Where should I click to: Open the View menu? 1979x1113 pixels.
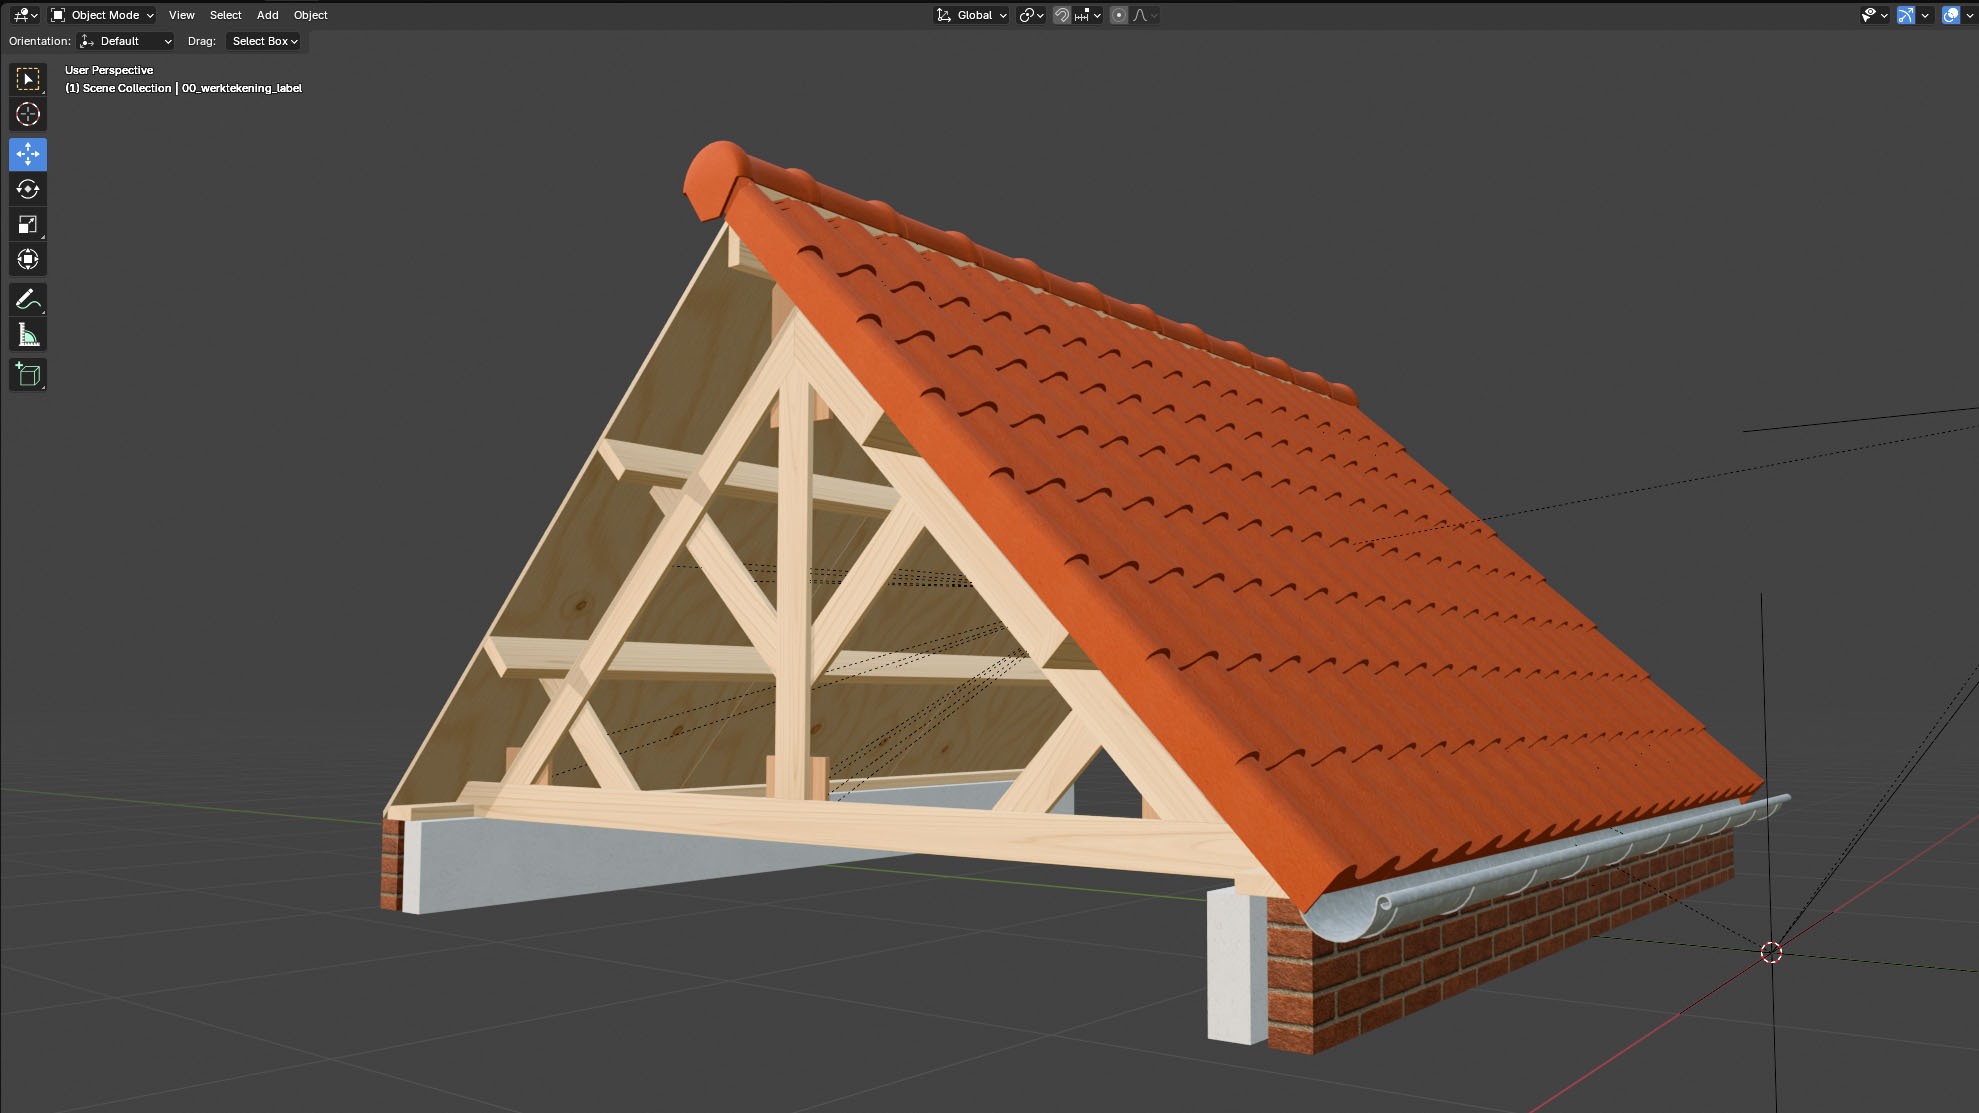point(181,15)
